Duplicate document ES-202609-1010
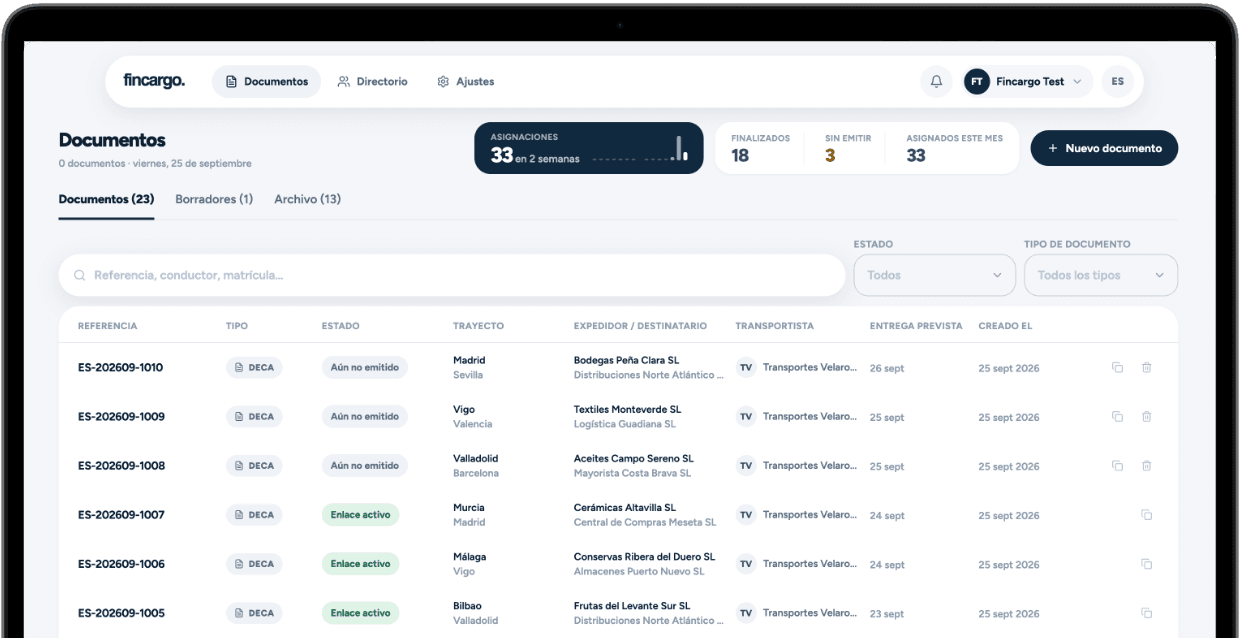This screenshot has width=1243, height=638. pos(1118,368)
